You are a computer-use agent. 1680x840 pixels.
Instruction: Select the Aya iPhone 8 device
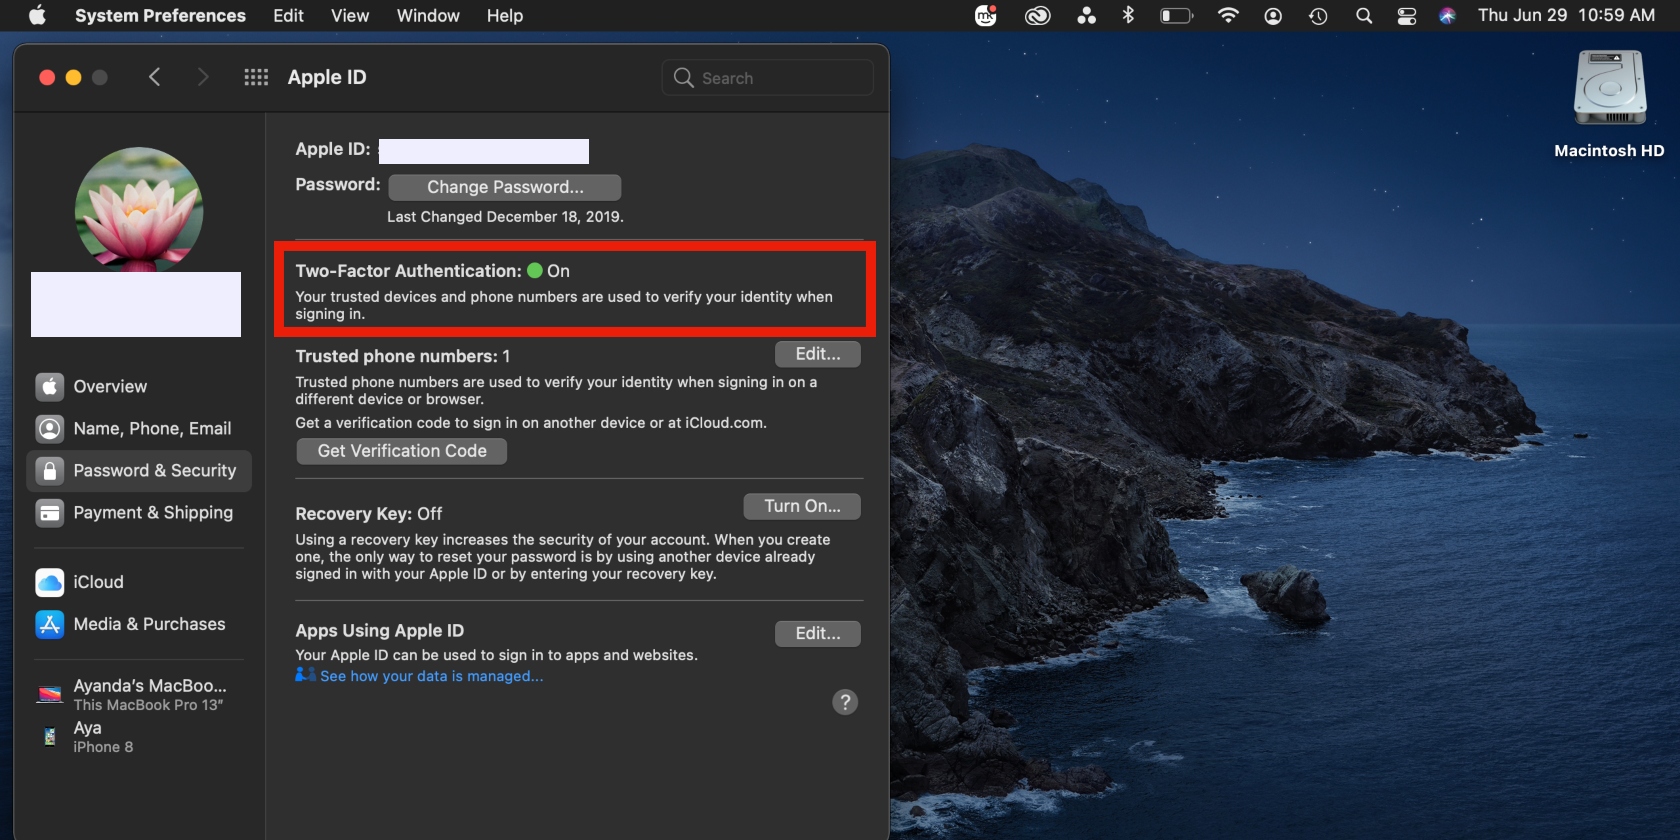(x=139, y=736)
